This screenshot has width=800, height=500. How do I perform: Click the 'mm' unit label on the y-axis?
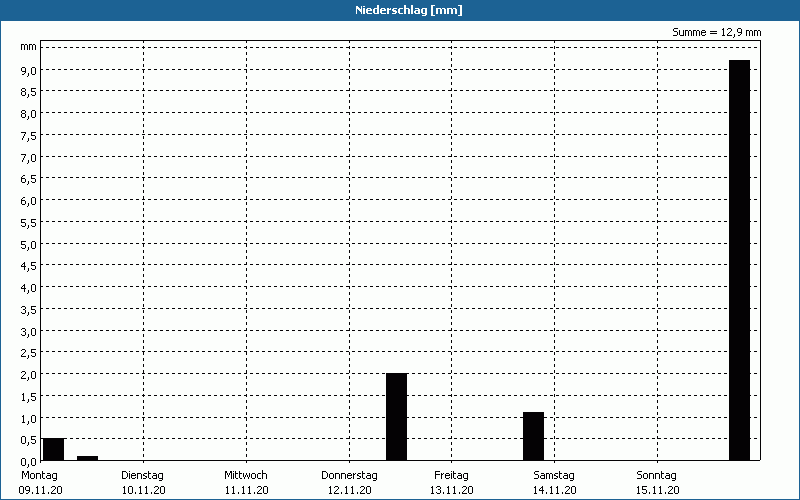[x=29, y=47]
